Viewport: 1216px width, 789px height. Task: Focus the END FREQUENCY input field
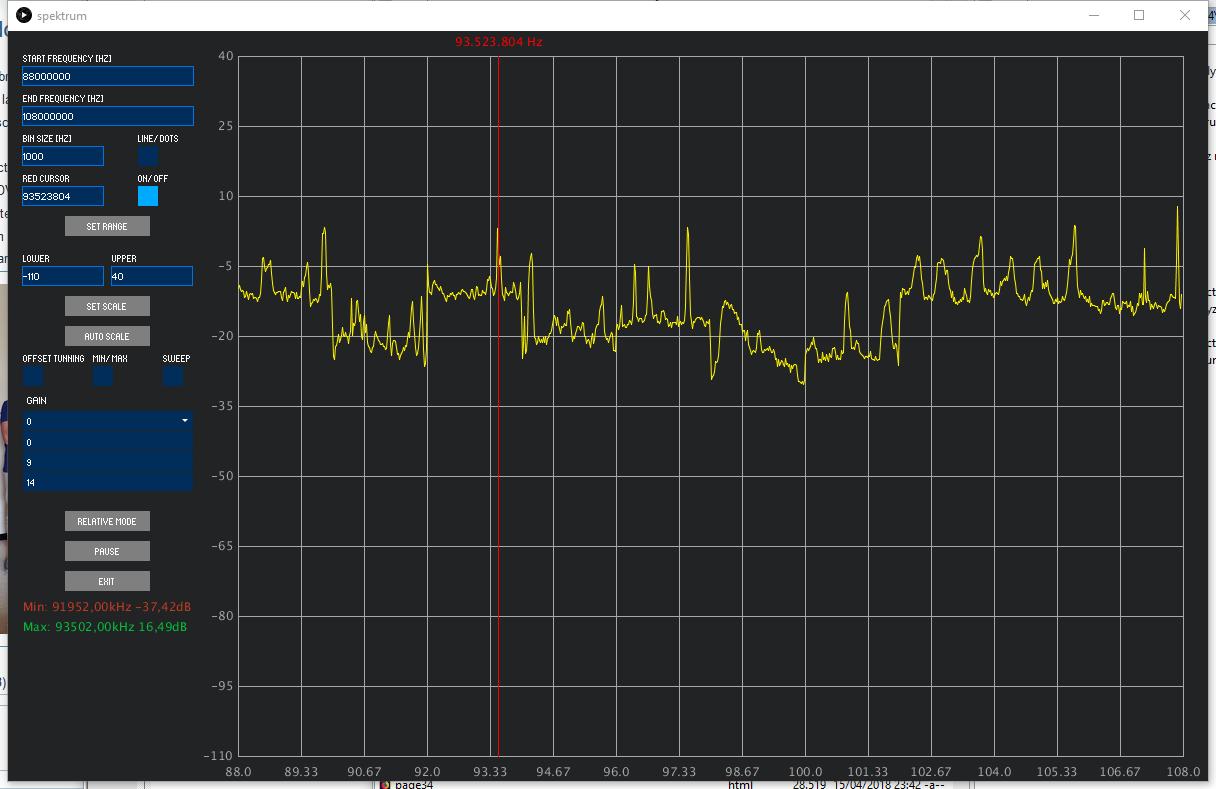(107, 116)
